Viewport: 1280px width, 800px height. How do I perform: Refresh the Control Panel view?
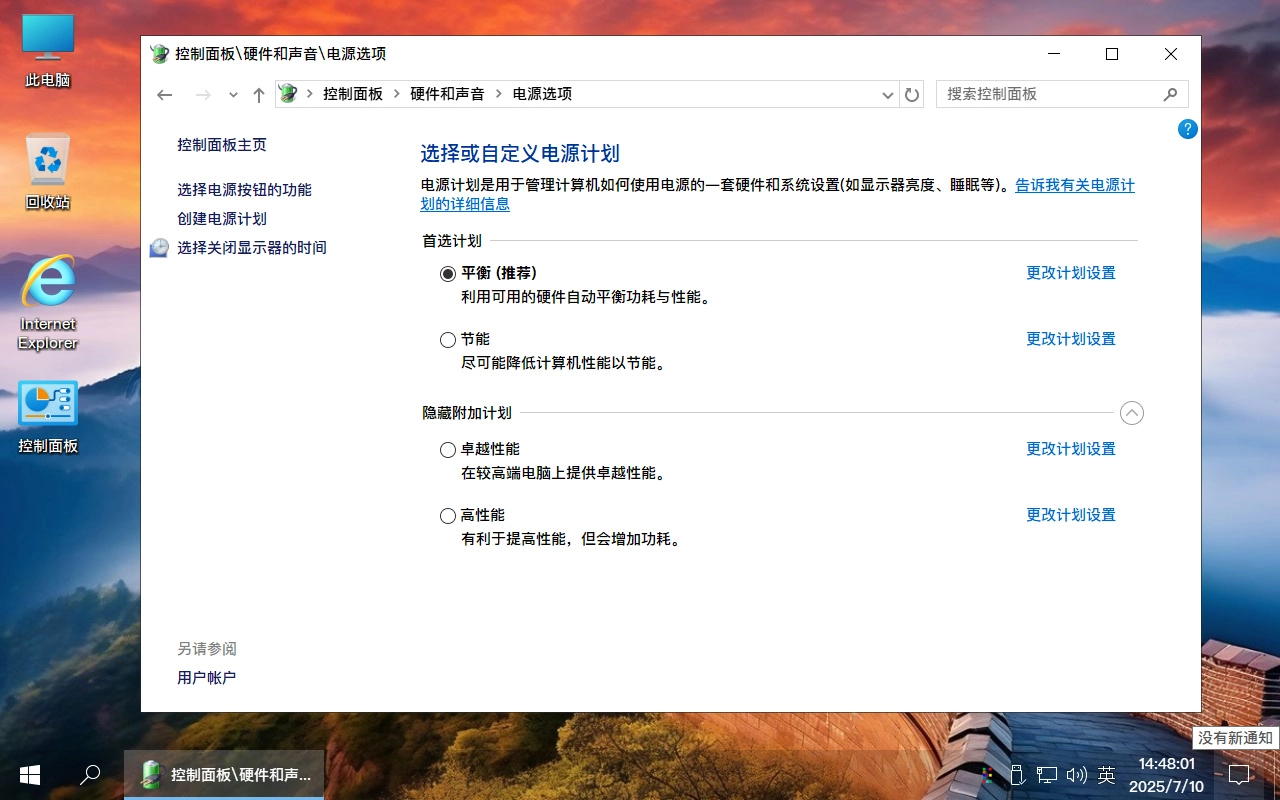[x=911, y=94]
